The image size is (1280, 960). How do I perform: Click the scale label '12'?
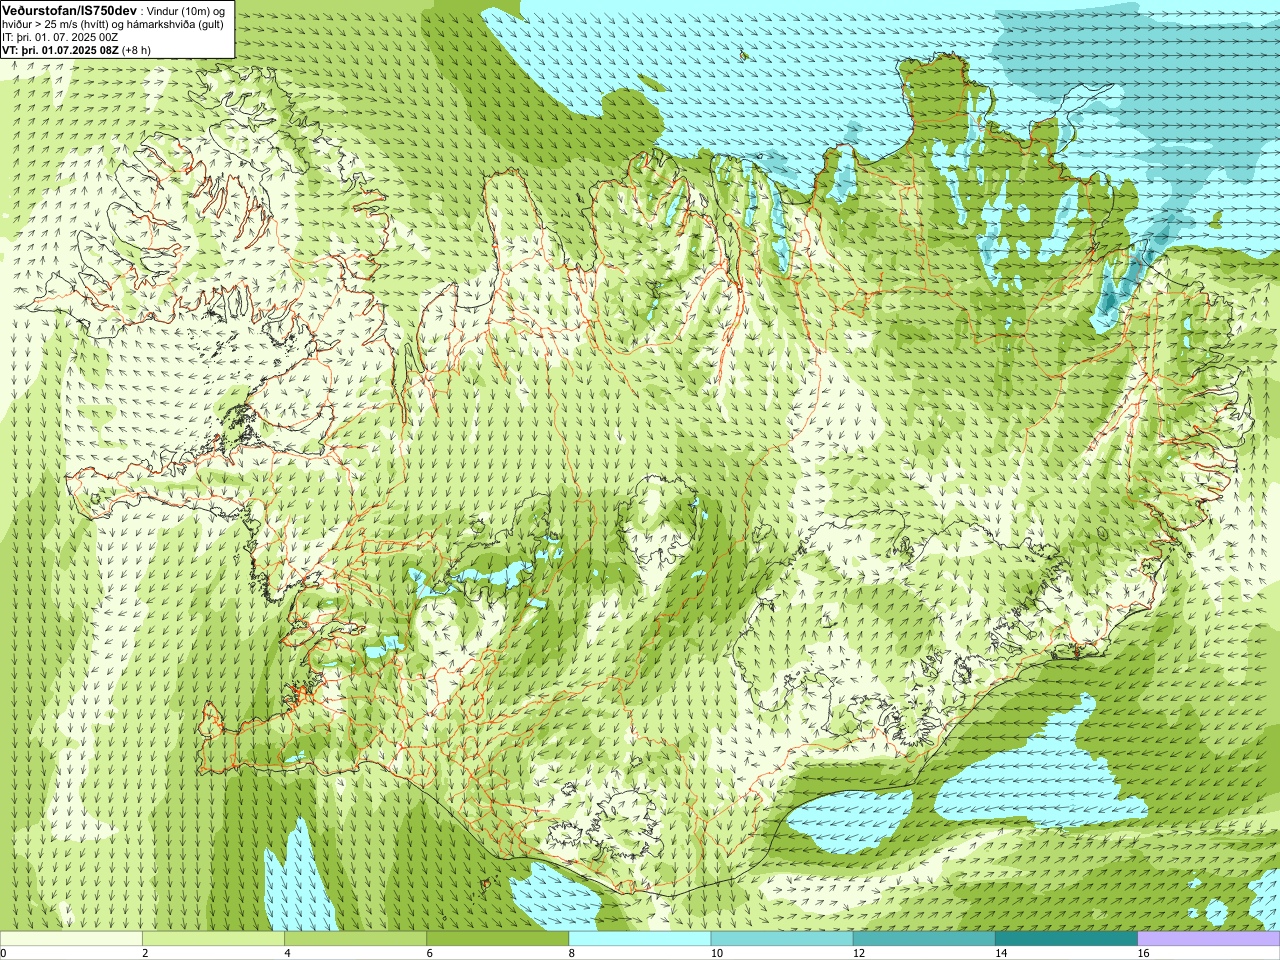point(859,953)
